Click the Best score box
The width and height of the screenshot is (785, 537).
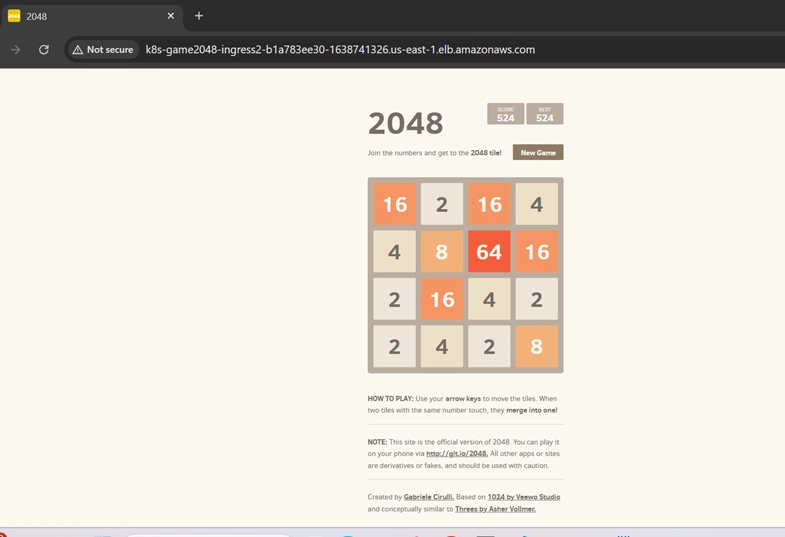[x=545, y=114]
